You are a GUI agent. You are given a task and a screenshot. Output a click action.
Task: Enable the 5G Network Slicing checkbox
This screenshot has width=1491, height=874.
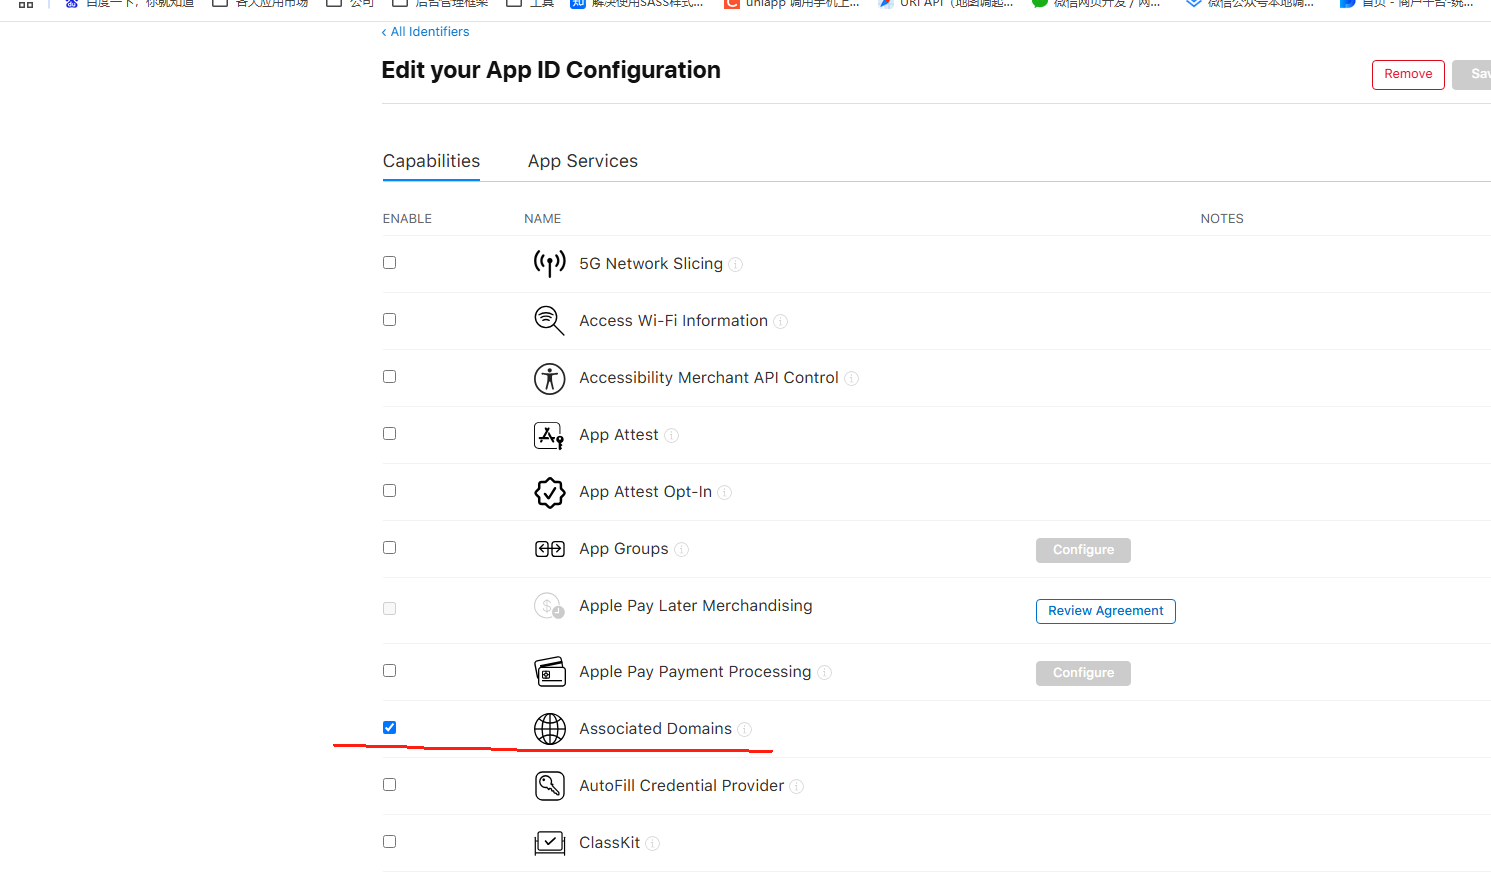[x=390, y=263]
